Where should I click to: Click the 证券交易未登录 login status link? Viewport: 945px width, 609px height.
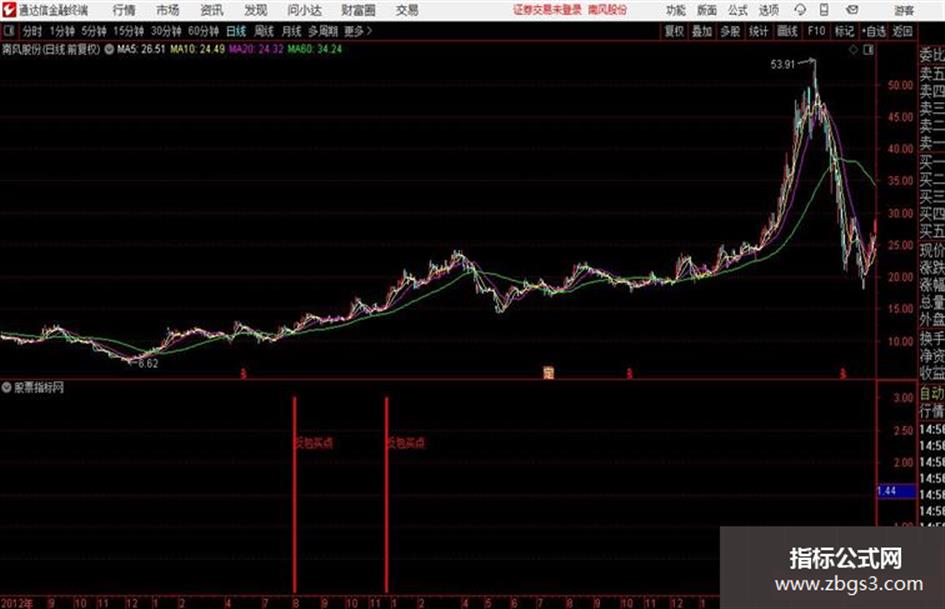547,10
